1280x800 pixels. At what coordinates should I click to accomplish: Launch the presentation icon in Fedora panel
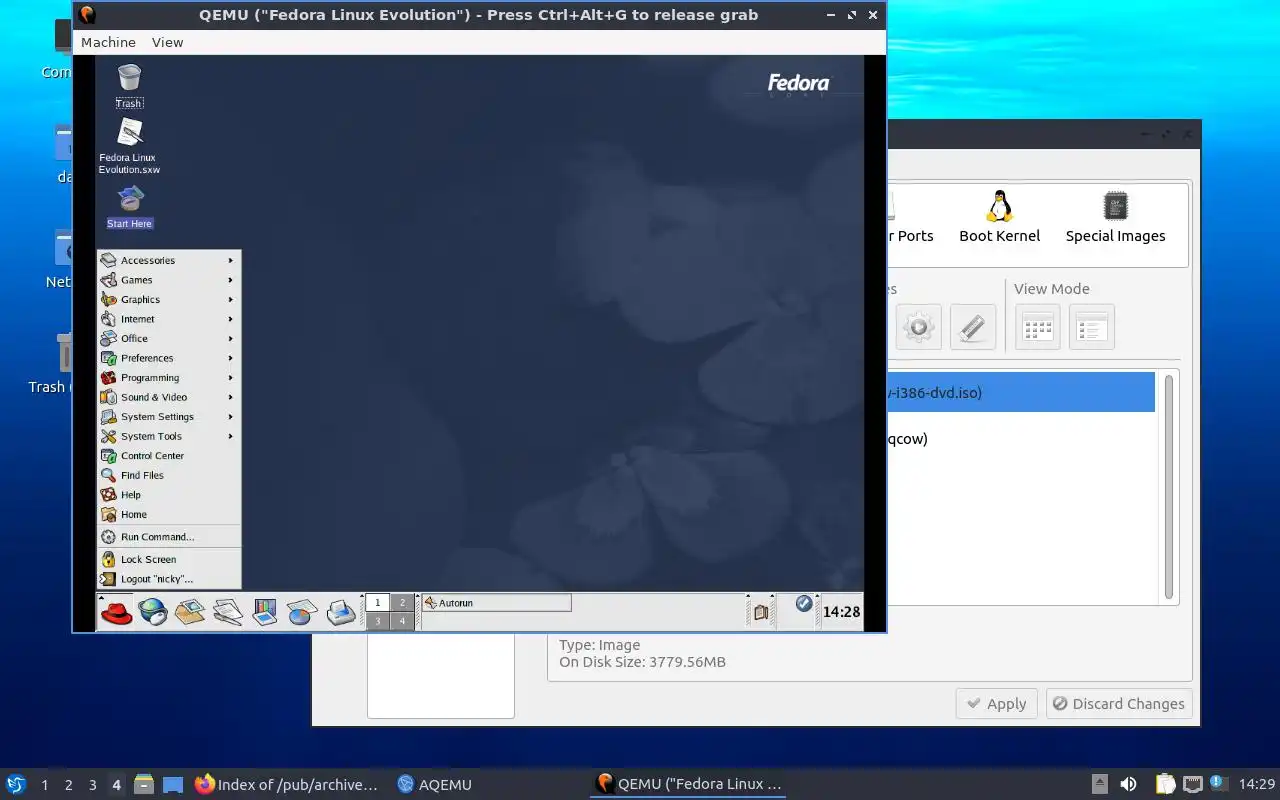pyautogui.click(x=264, y=611)
